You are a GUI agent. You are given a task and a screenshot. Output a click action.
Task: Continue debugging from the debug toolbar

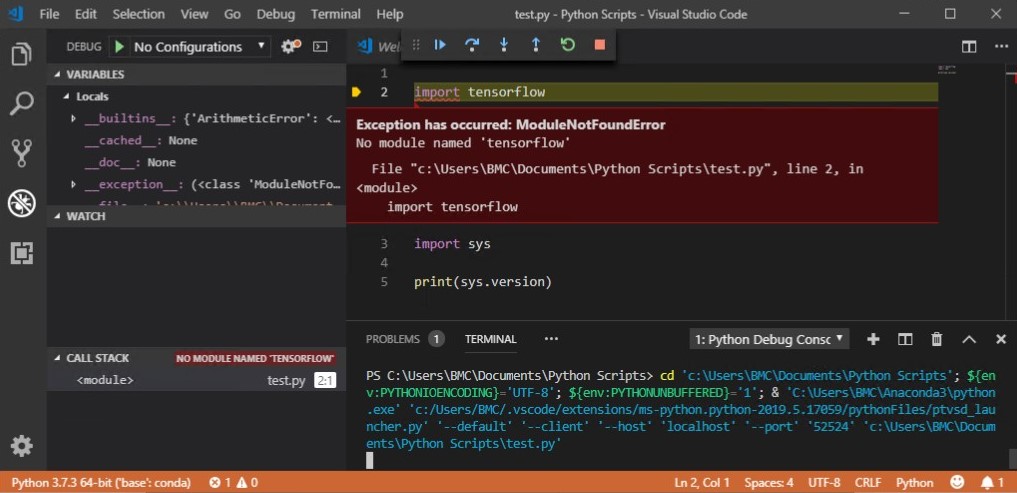click(x=440, y=45)
